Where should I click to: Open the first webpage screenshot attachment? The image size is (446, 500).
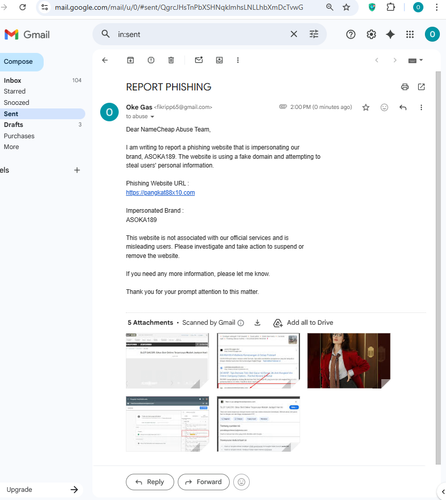[x=167, y=361]
